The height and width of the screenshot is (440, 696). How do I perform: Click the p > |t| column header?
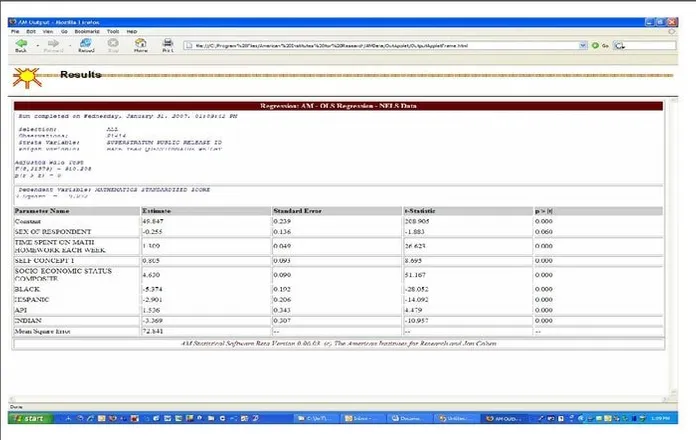[544, 211]
